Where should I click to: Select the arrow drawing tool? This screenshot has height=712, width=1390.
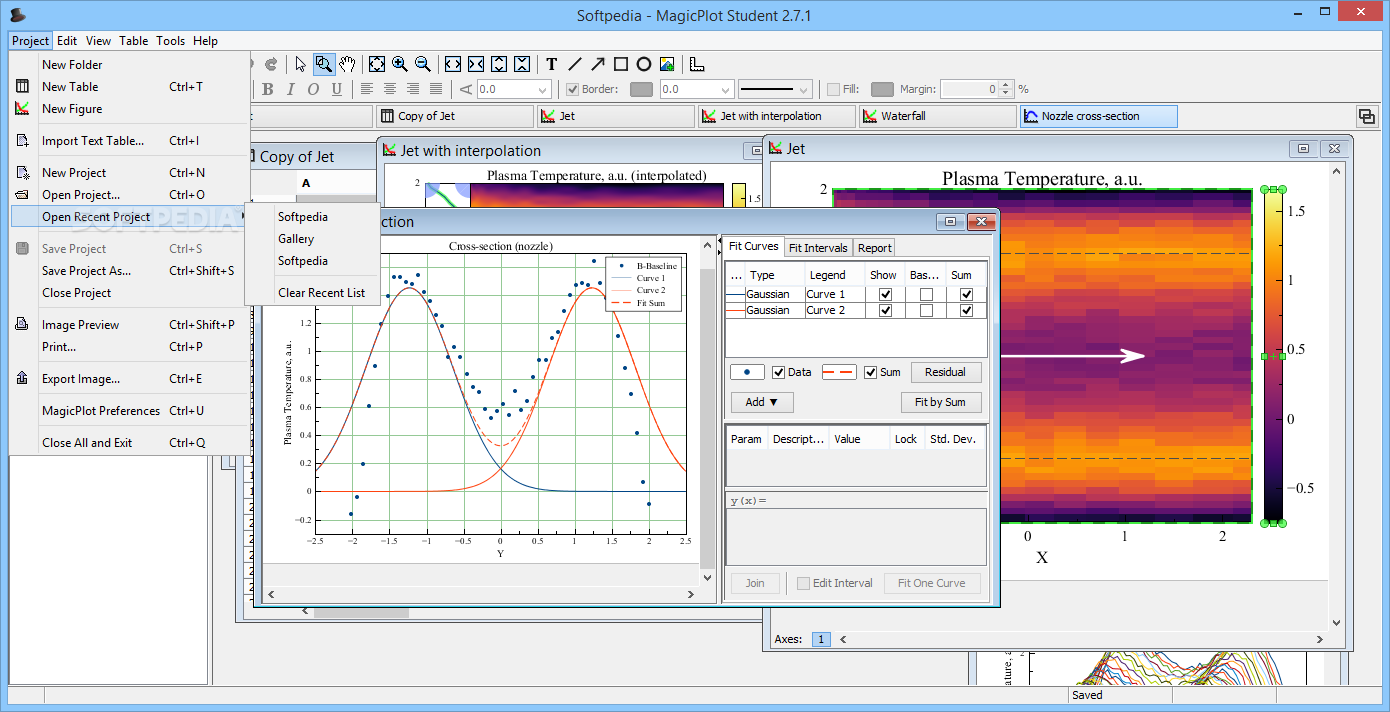coord(597,64)
